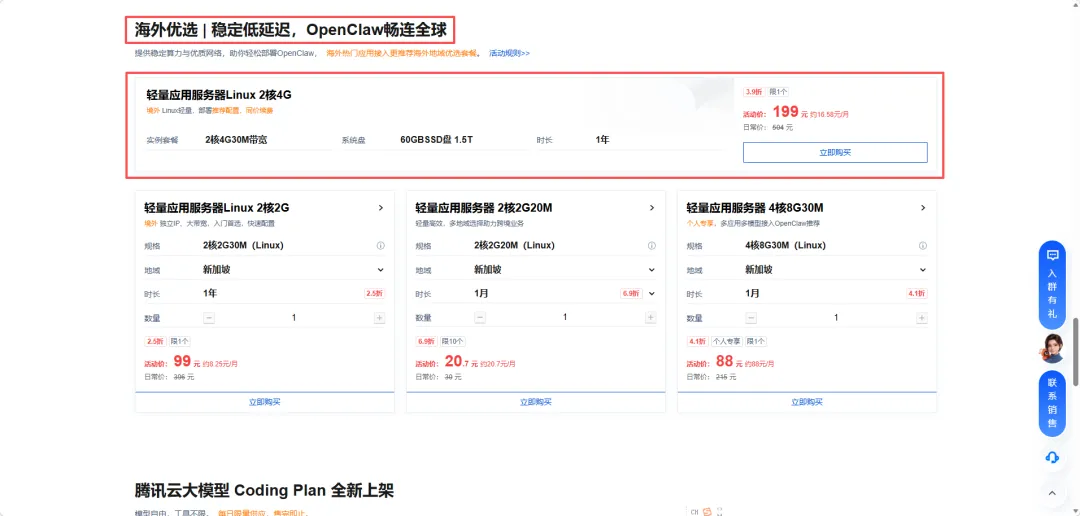Click the quantity field on 2核2G20M card
The image size is (1080, 516).
pyautogui.click(x=565, y=318)
